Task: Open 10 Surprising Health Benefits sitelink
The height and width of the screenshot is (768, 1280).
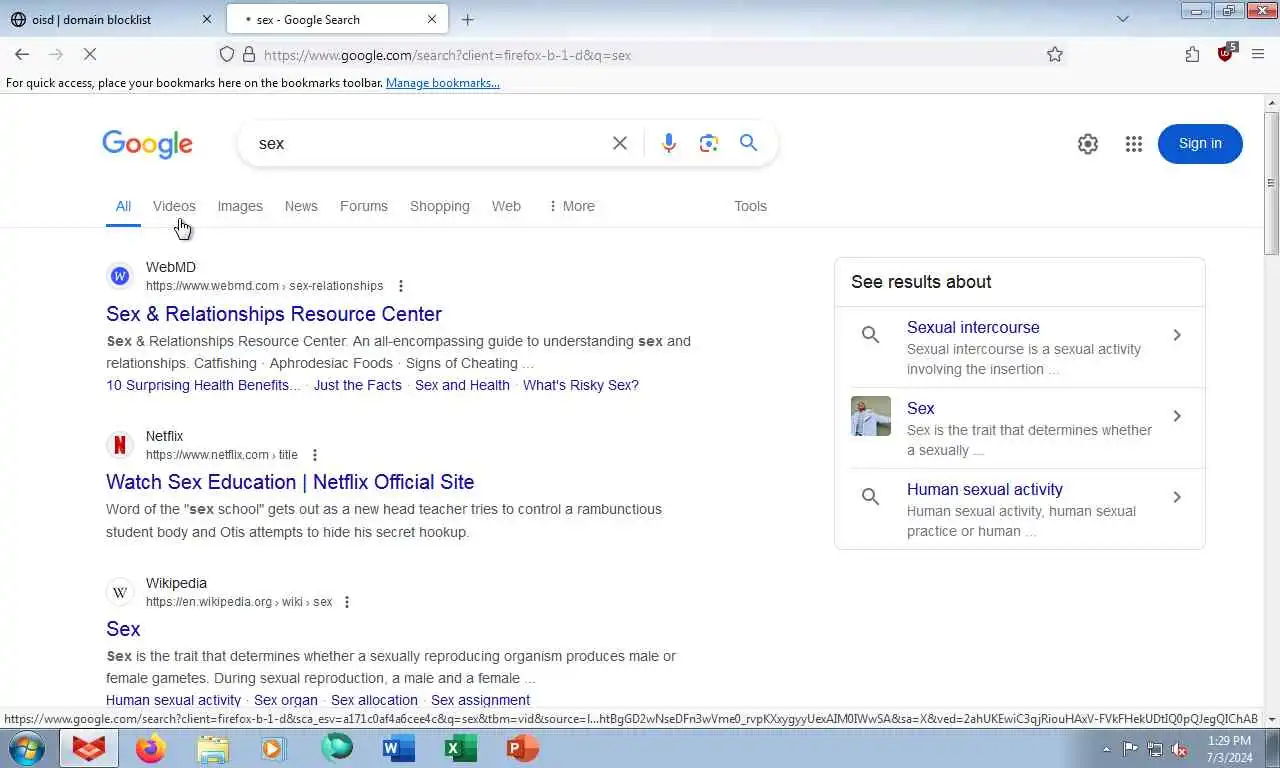Action: [x=203, y=385]
